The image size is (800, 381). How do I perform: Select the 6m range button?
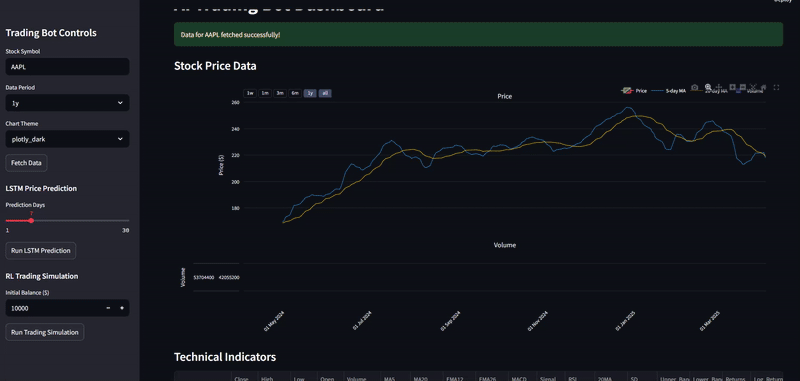pyautogui.click(x=295, y=93)
